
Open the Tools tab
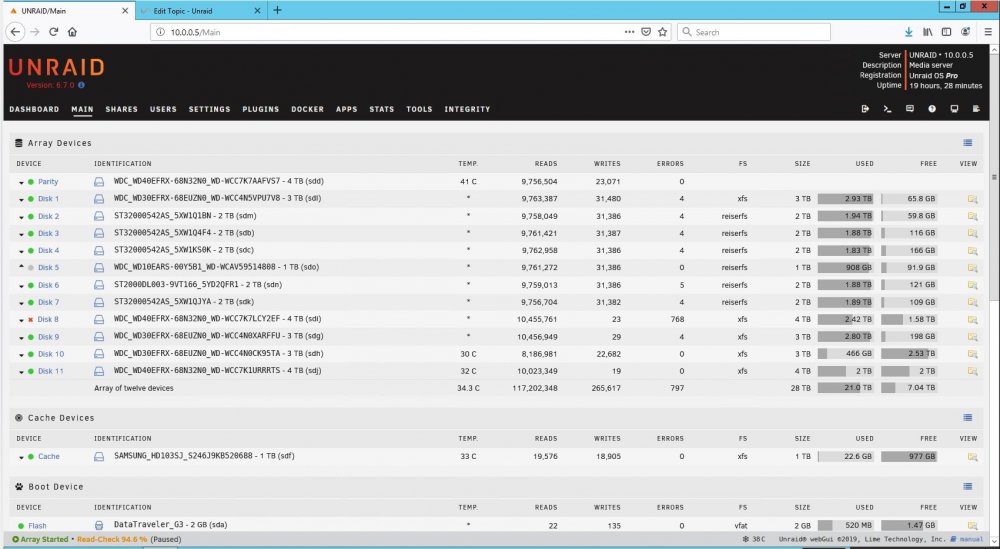click(x=419, y=109)
